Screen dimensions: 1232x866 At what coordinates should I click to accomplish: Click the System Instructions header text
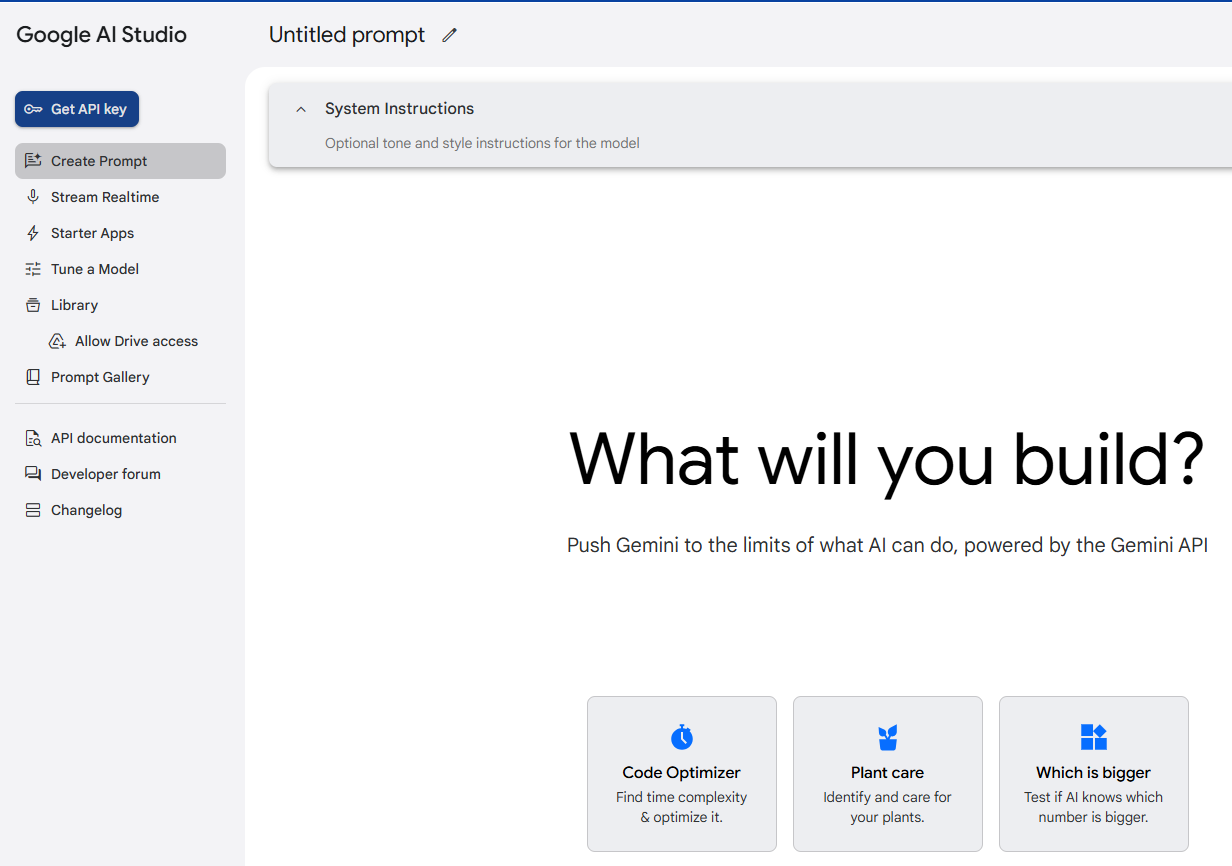[399, 109]
